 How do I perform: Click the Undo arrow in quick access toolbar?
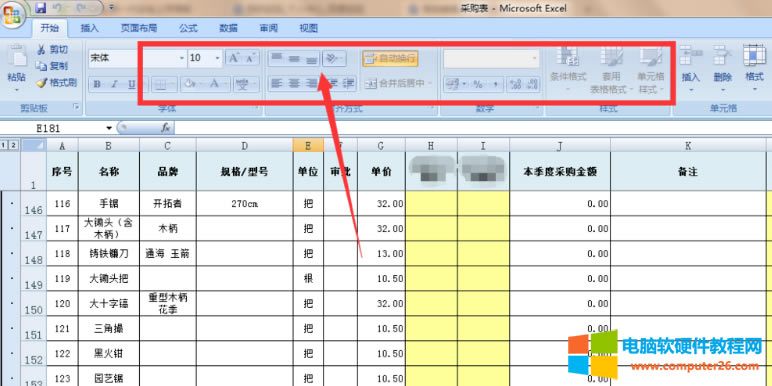tap(57, 8)
